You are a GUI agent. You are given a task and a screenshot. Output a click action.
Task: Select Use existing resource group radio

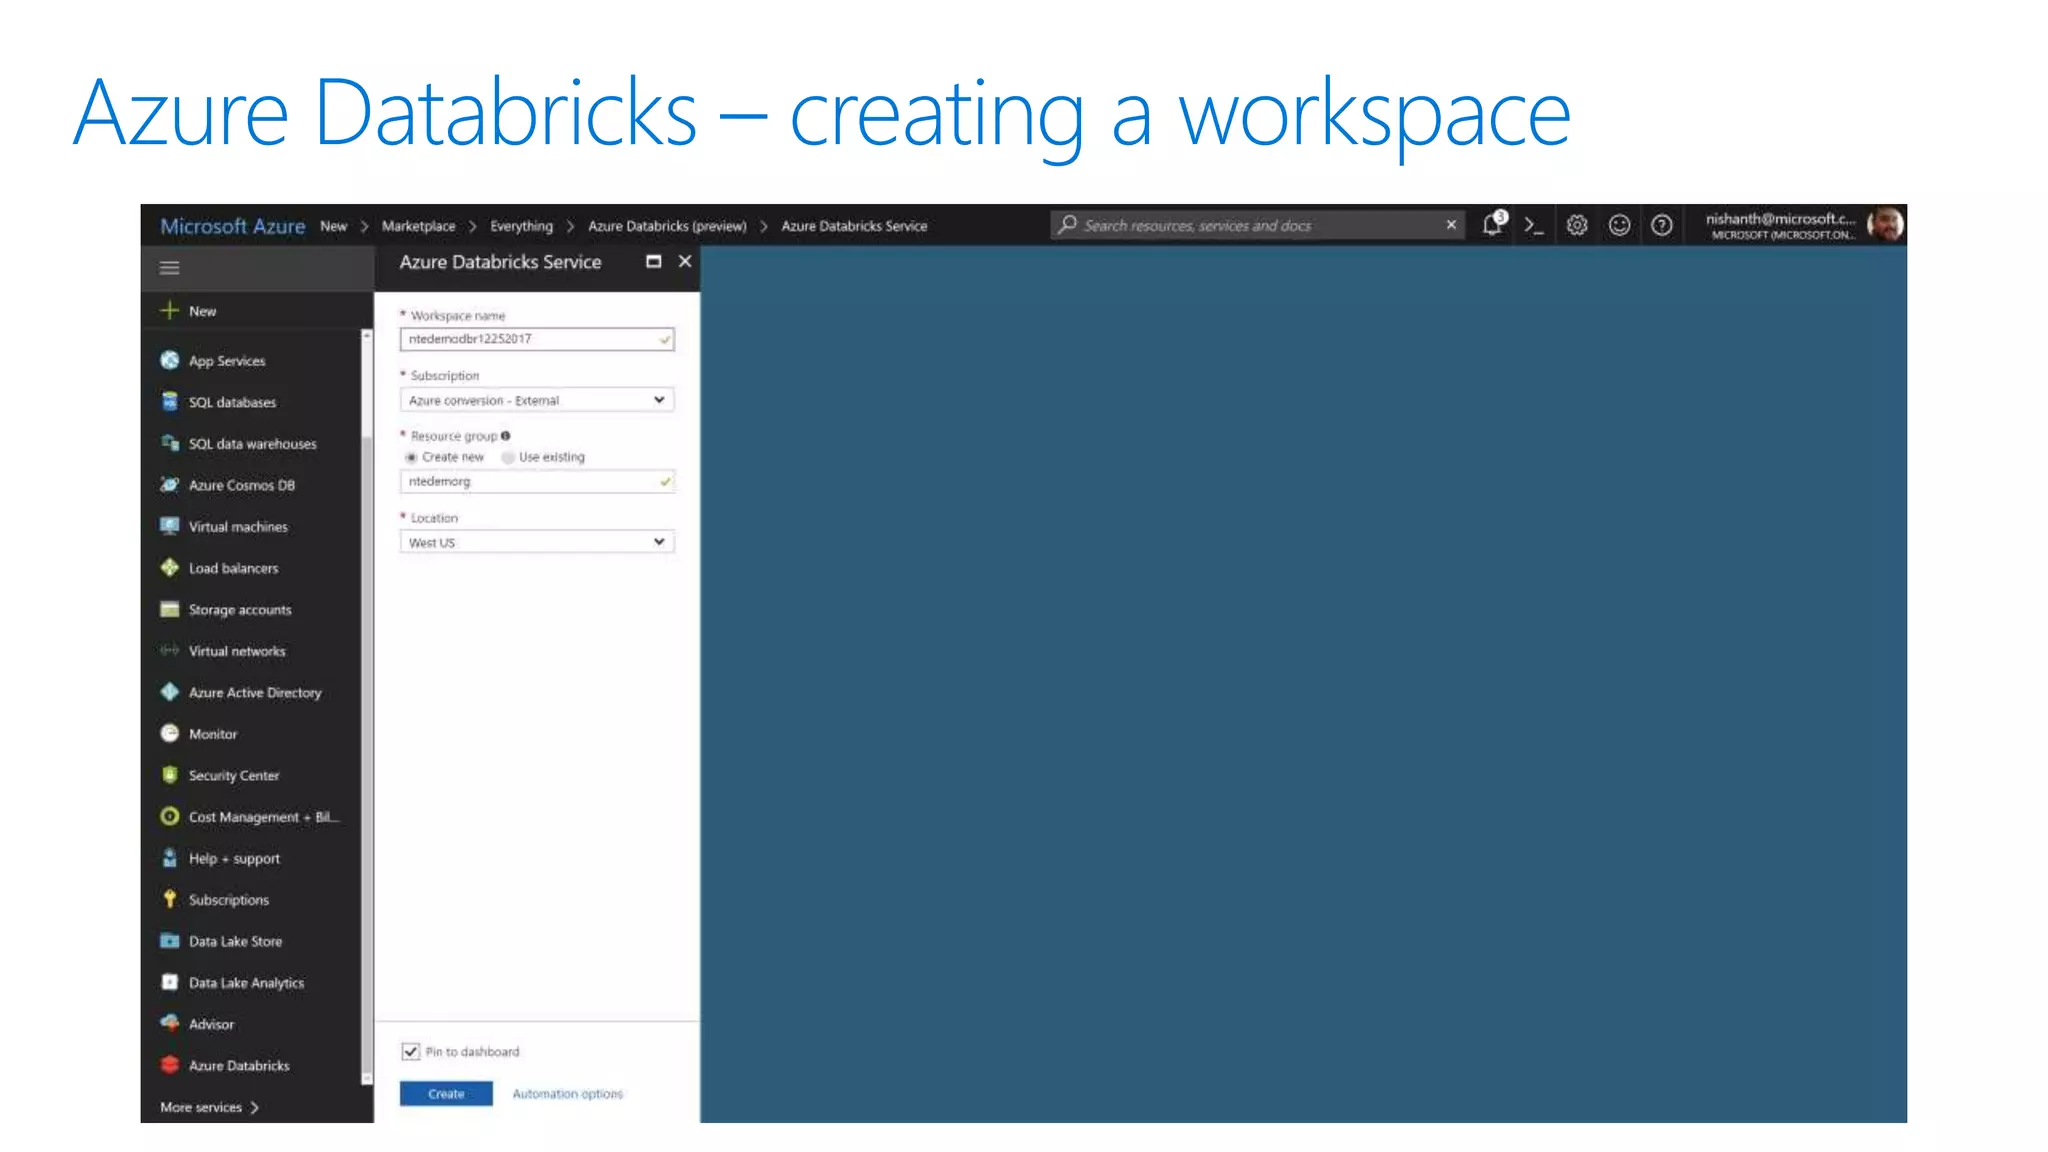508,457
